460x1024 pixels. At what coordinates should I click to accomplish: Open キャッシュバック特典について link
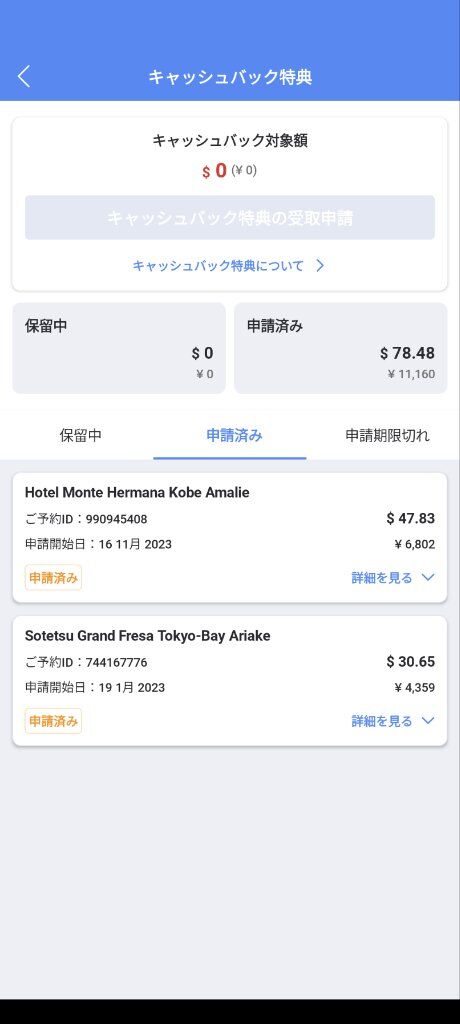(218, 266)
